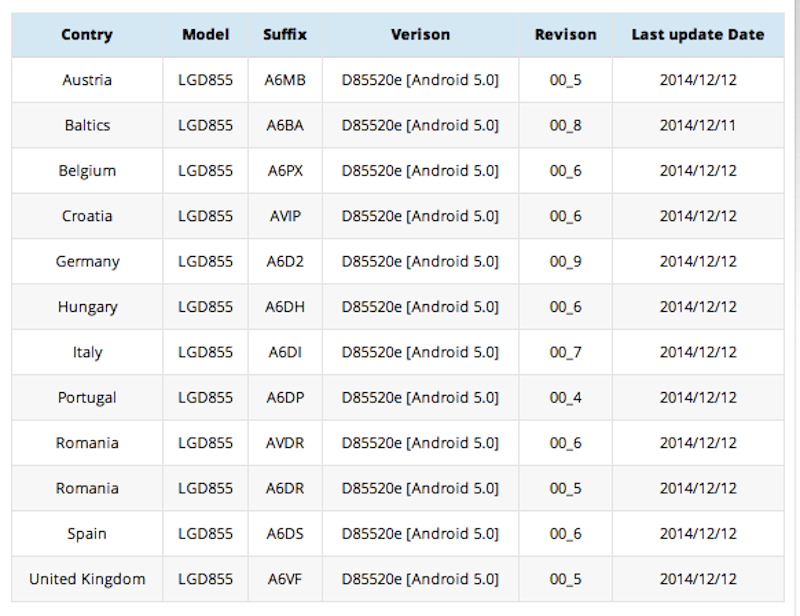Select the Spain country cell
The width and height of the screenshot is (800, 616).
click(87, 534)
